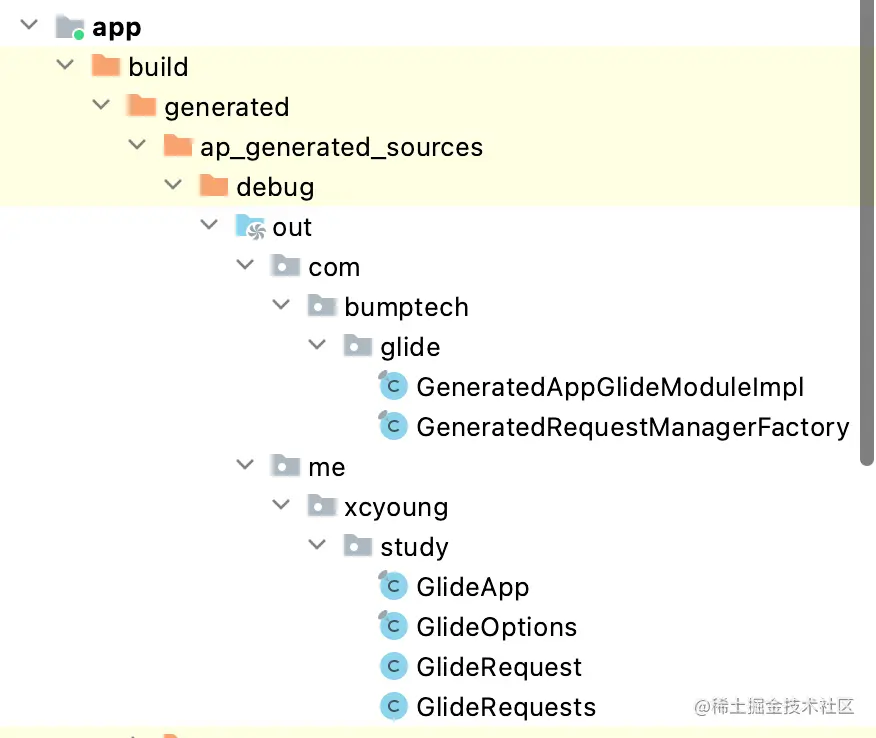
Task: Collapse the bumptech package chevron
Action: pyautogui.click(x=281, y=304)
